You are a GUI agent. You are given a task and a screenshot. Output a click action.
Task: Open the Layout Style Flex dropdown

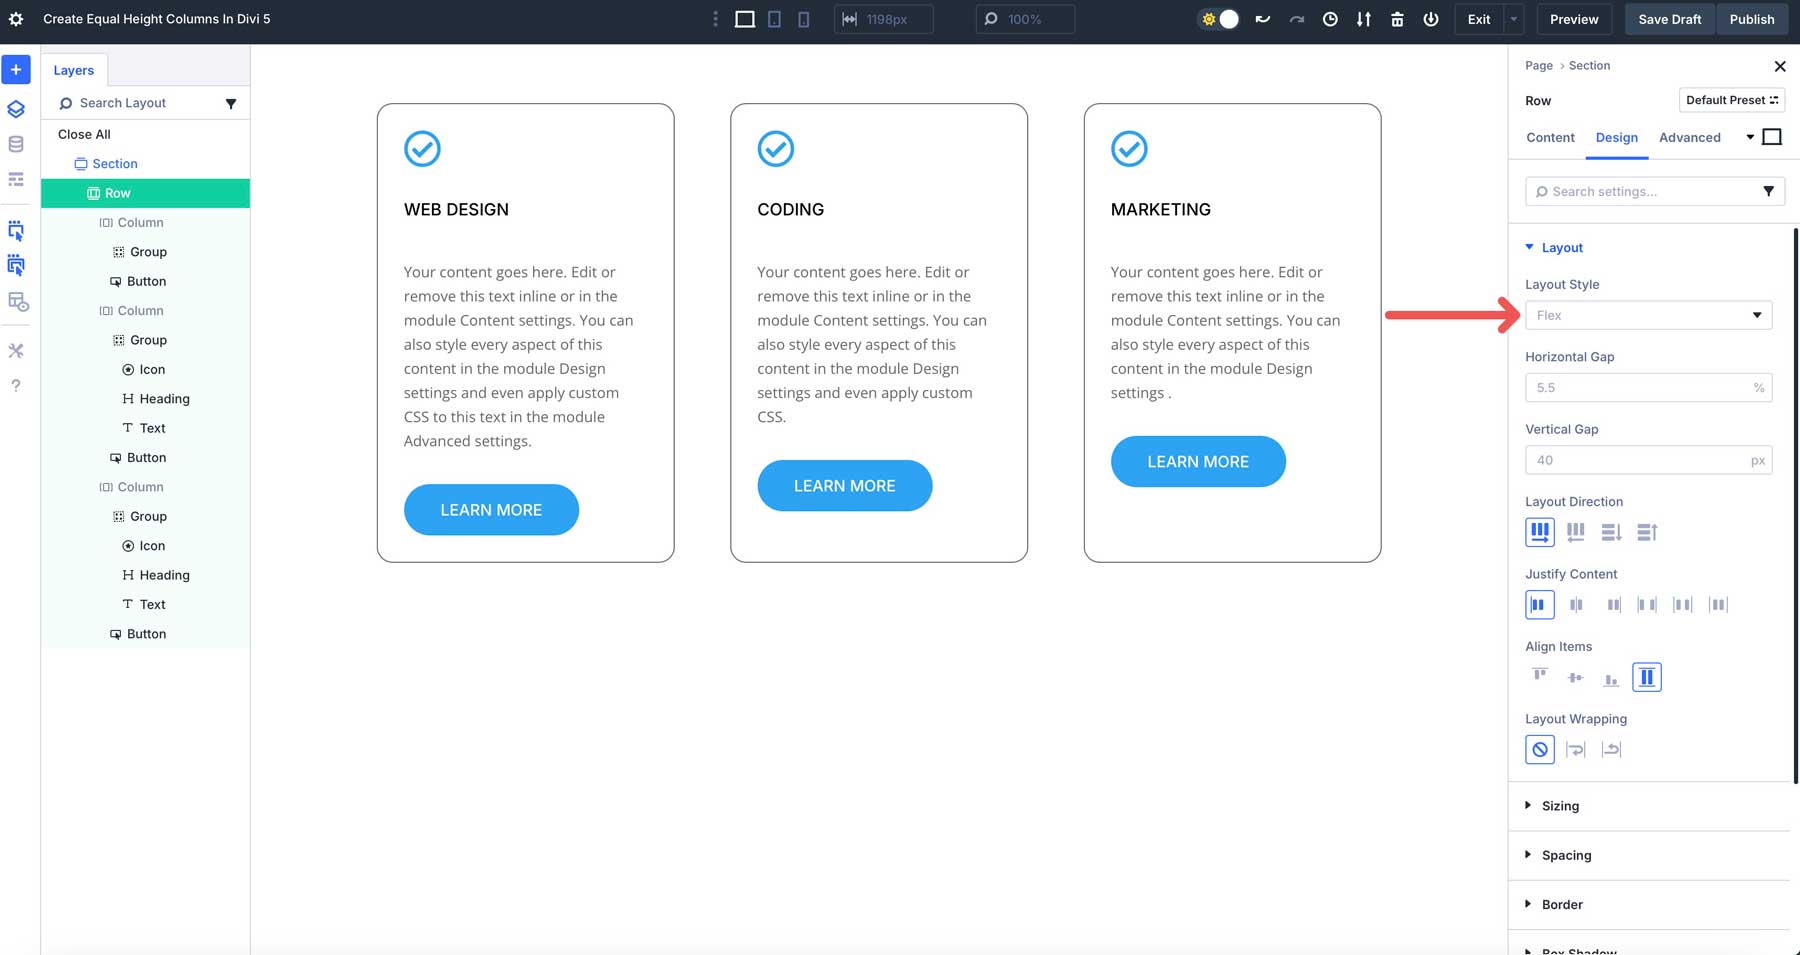coord(1648,316)
